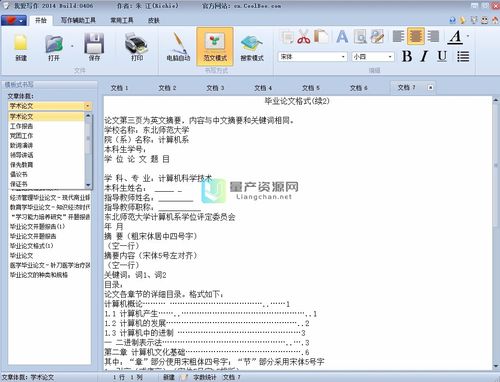Open the red application menu button

pos(14,21)
